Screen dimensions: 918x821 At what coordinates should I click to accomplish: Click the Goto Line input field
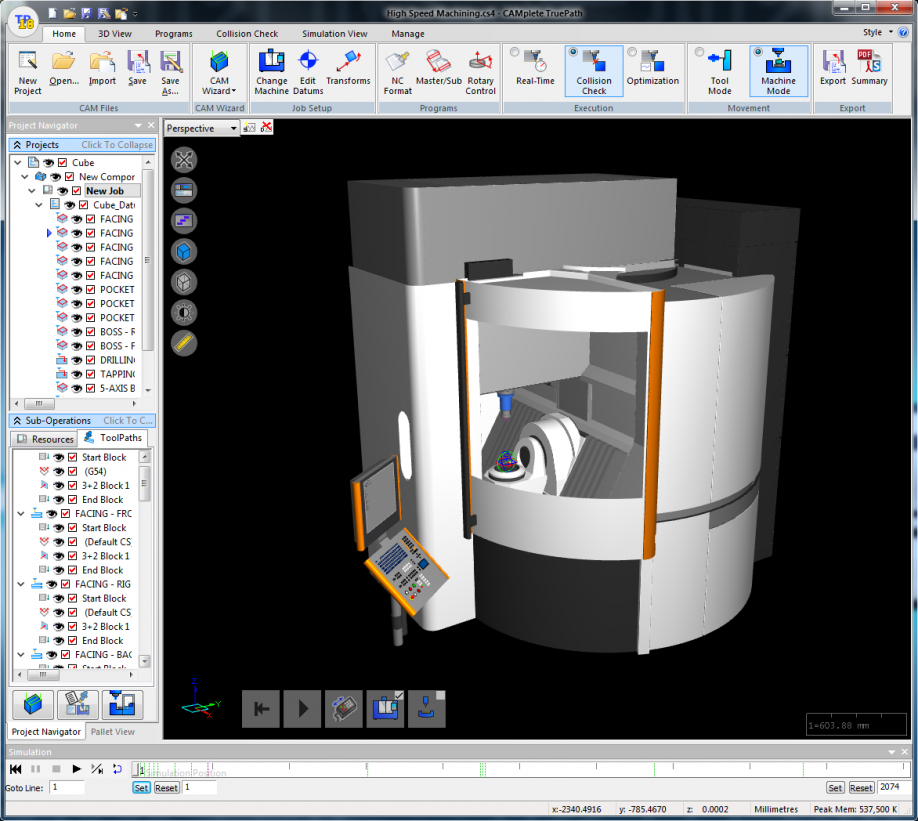(x=68, y=788)
